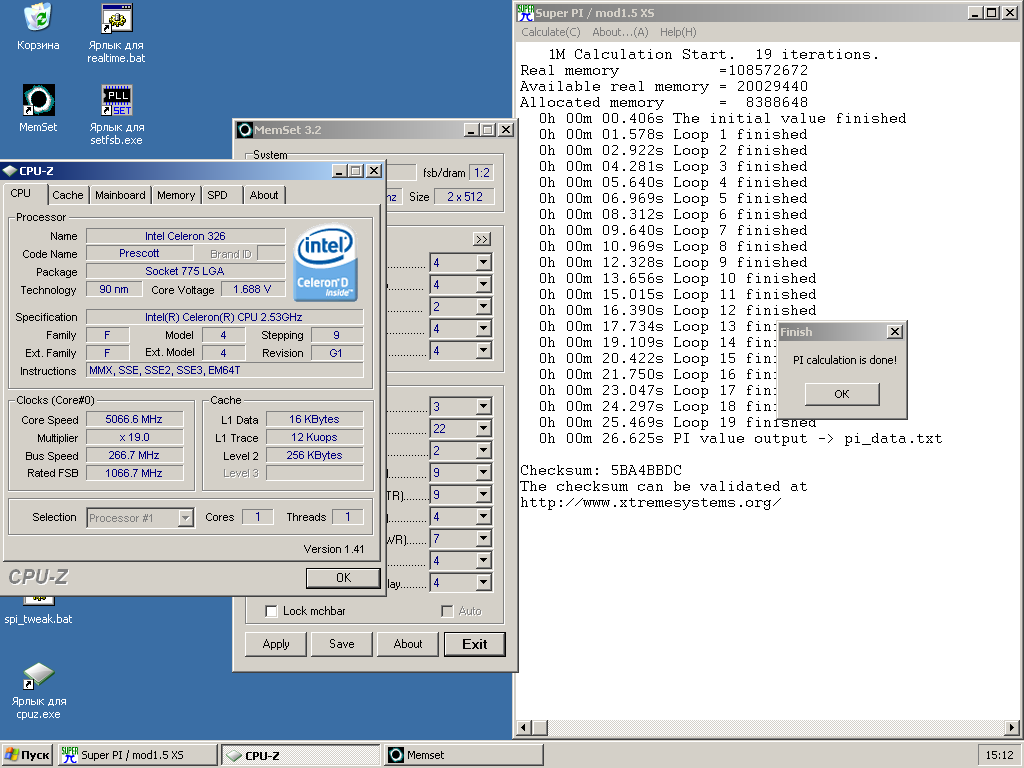Image resolution: width=1024 pixels, height=768 pixels.
Task: Open the Calculate(C) menu in Super PI
Action: click(x=551, y=32)
